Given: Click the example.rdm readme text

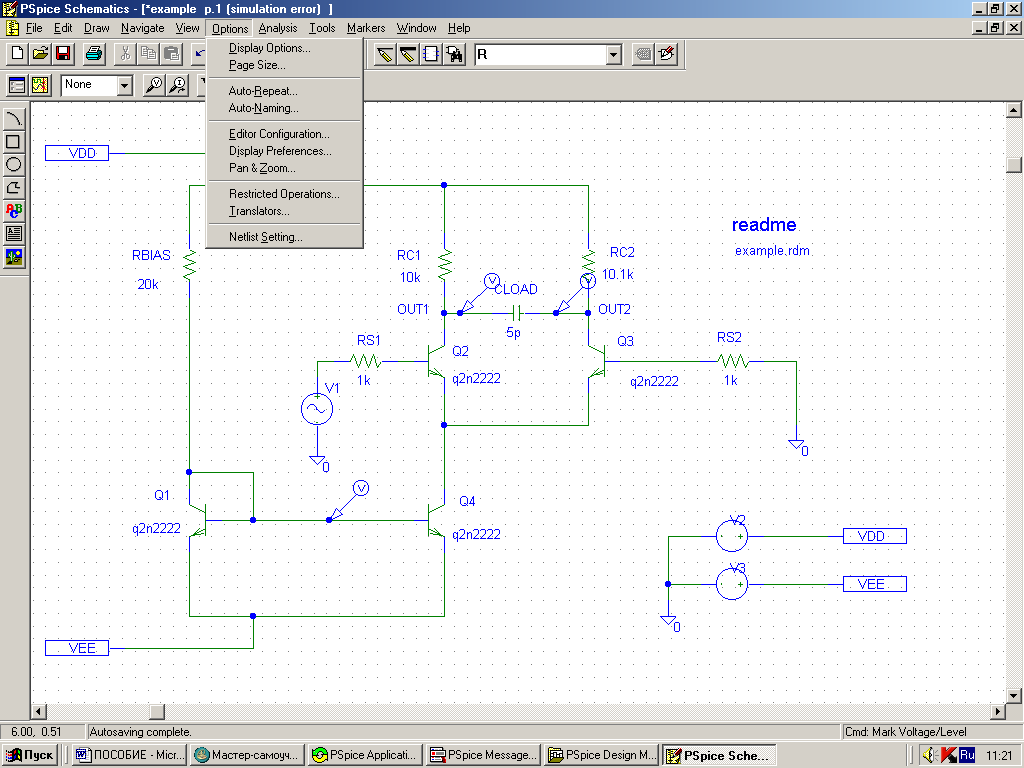Looking at the screenshot, I should click(772, 251).
